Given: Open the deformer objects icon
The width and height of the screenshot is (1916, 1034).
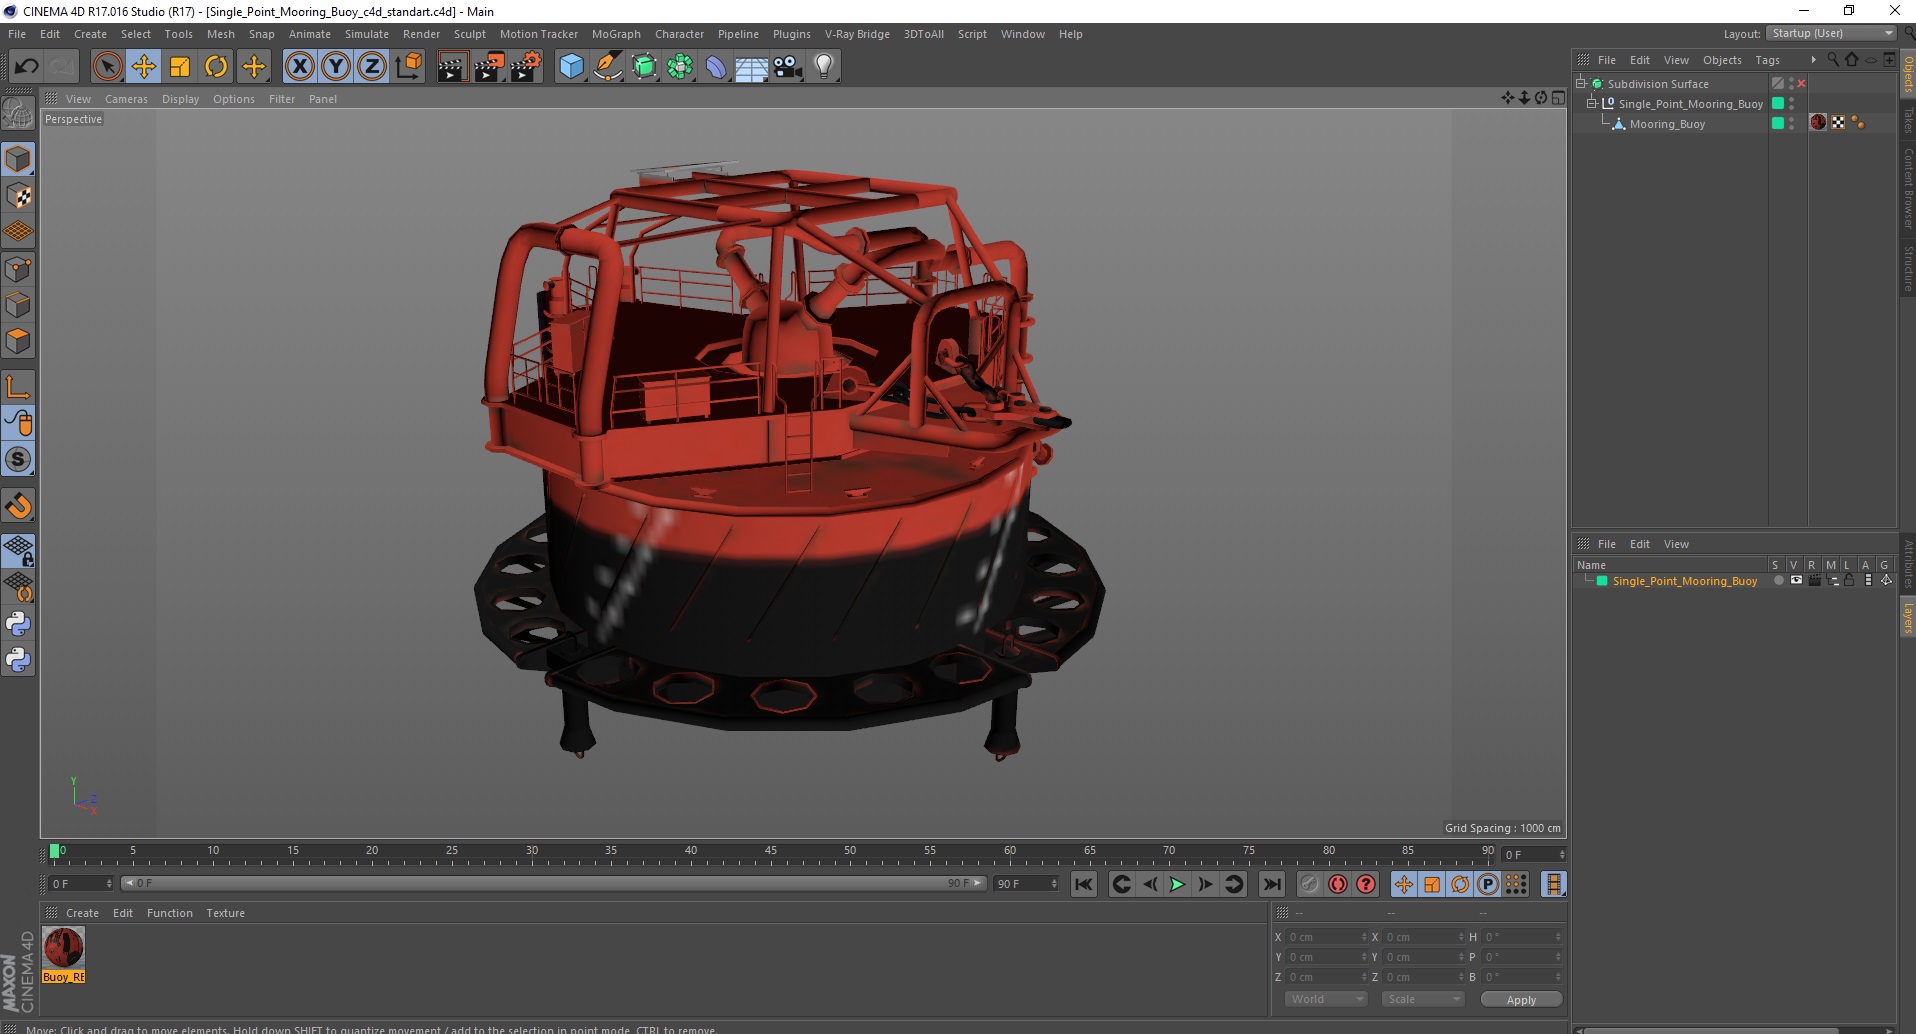Looking at the screenshot, I should pos(716,67).
